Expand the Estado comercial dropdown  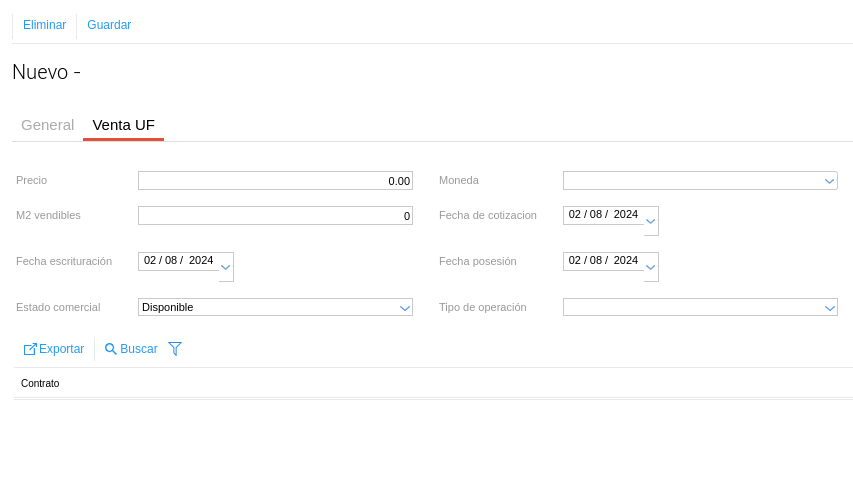(x=405, y=308)
